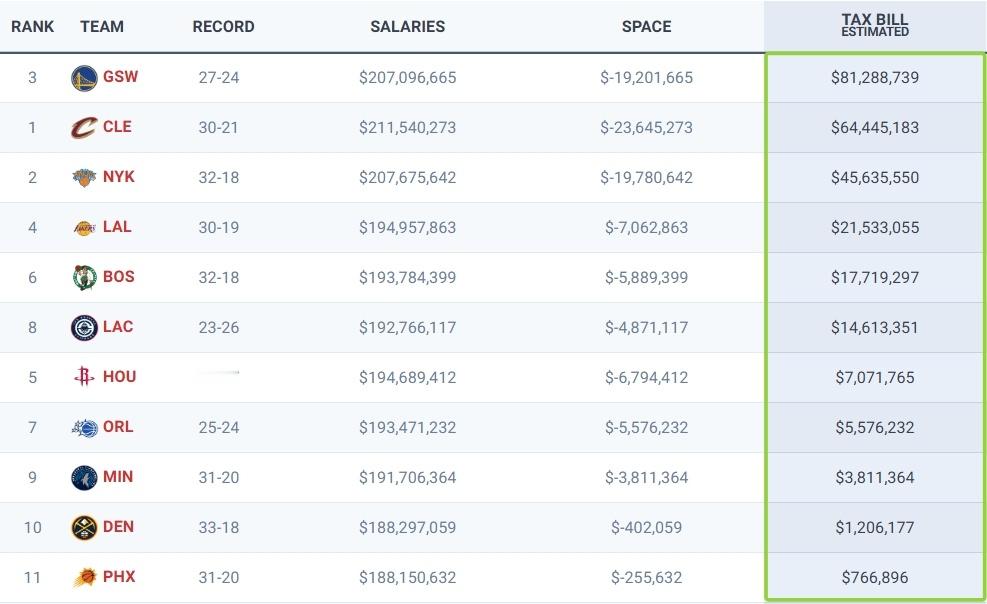
Task: Click NYK space value $-19,780,642
Action: (x=646, y=177)
